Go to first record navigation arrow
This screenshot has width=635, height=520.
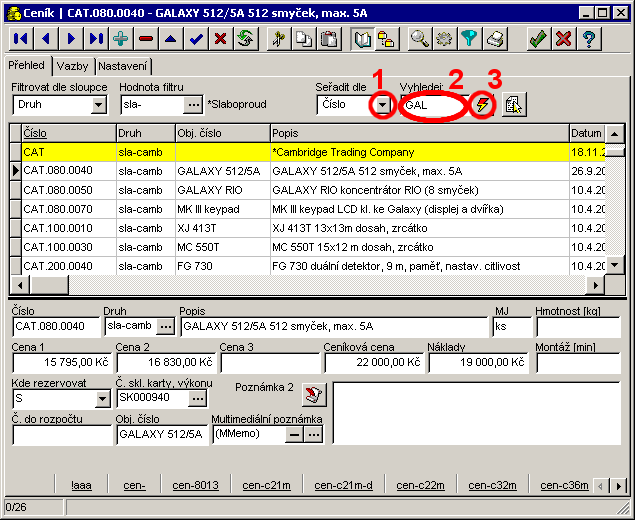(x=21, y=39)
